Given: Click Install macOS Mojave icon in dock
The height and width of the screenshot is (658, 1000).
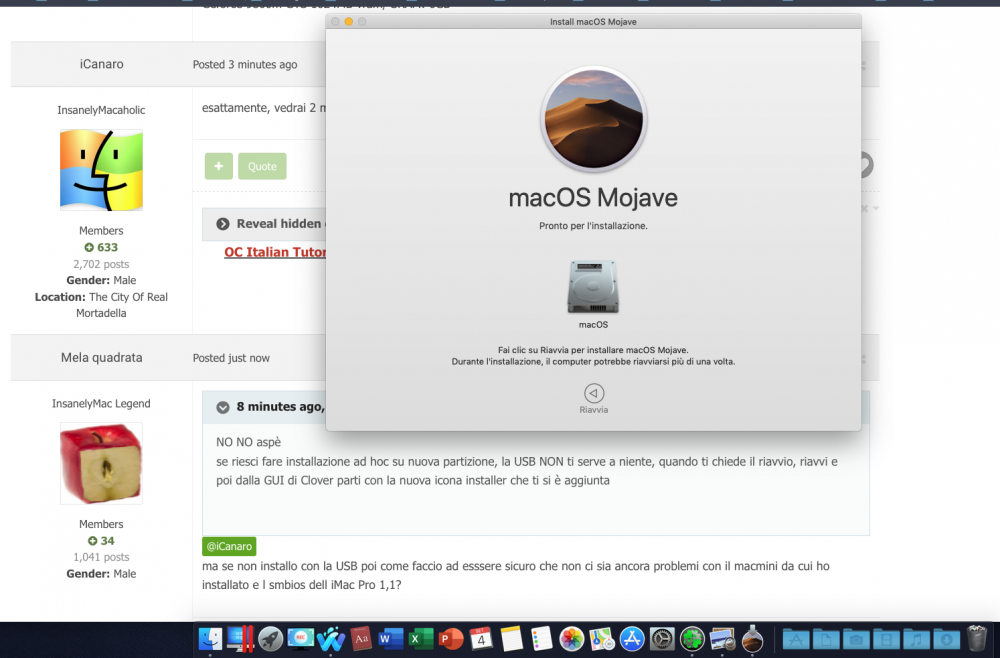Looking at the screenshot, I should [752, 639].
